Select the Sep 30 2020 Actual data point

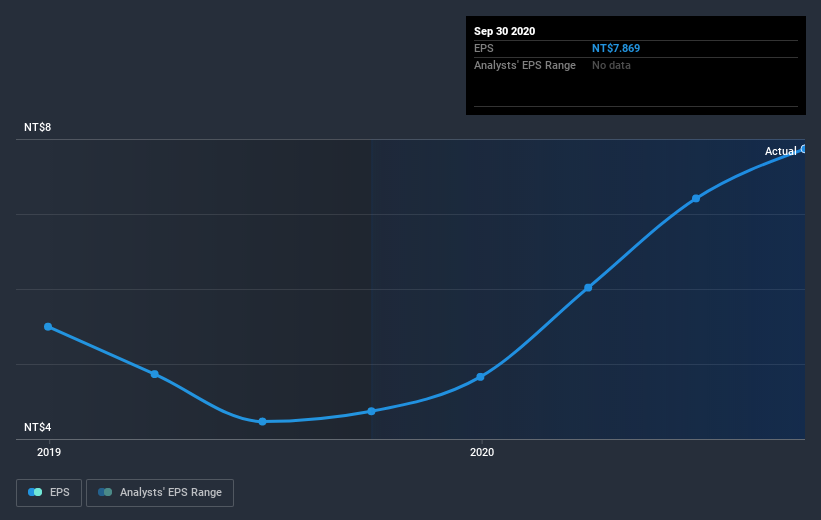(x=803, y=149)
